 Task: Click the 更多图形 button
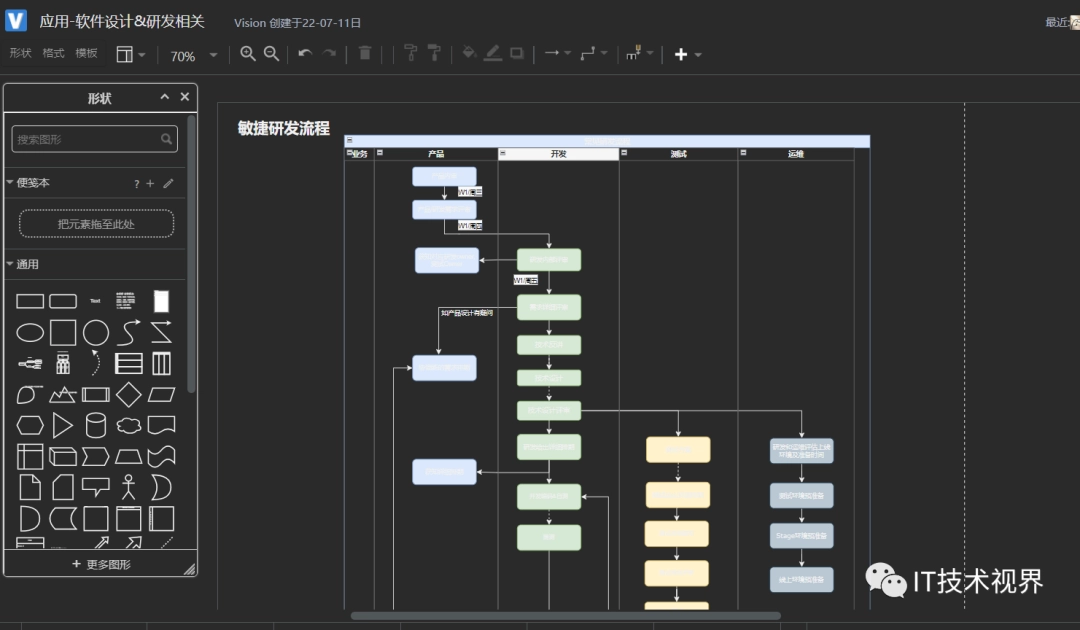(x=101, y=564)
